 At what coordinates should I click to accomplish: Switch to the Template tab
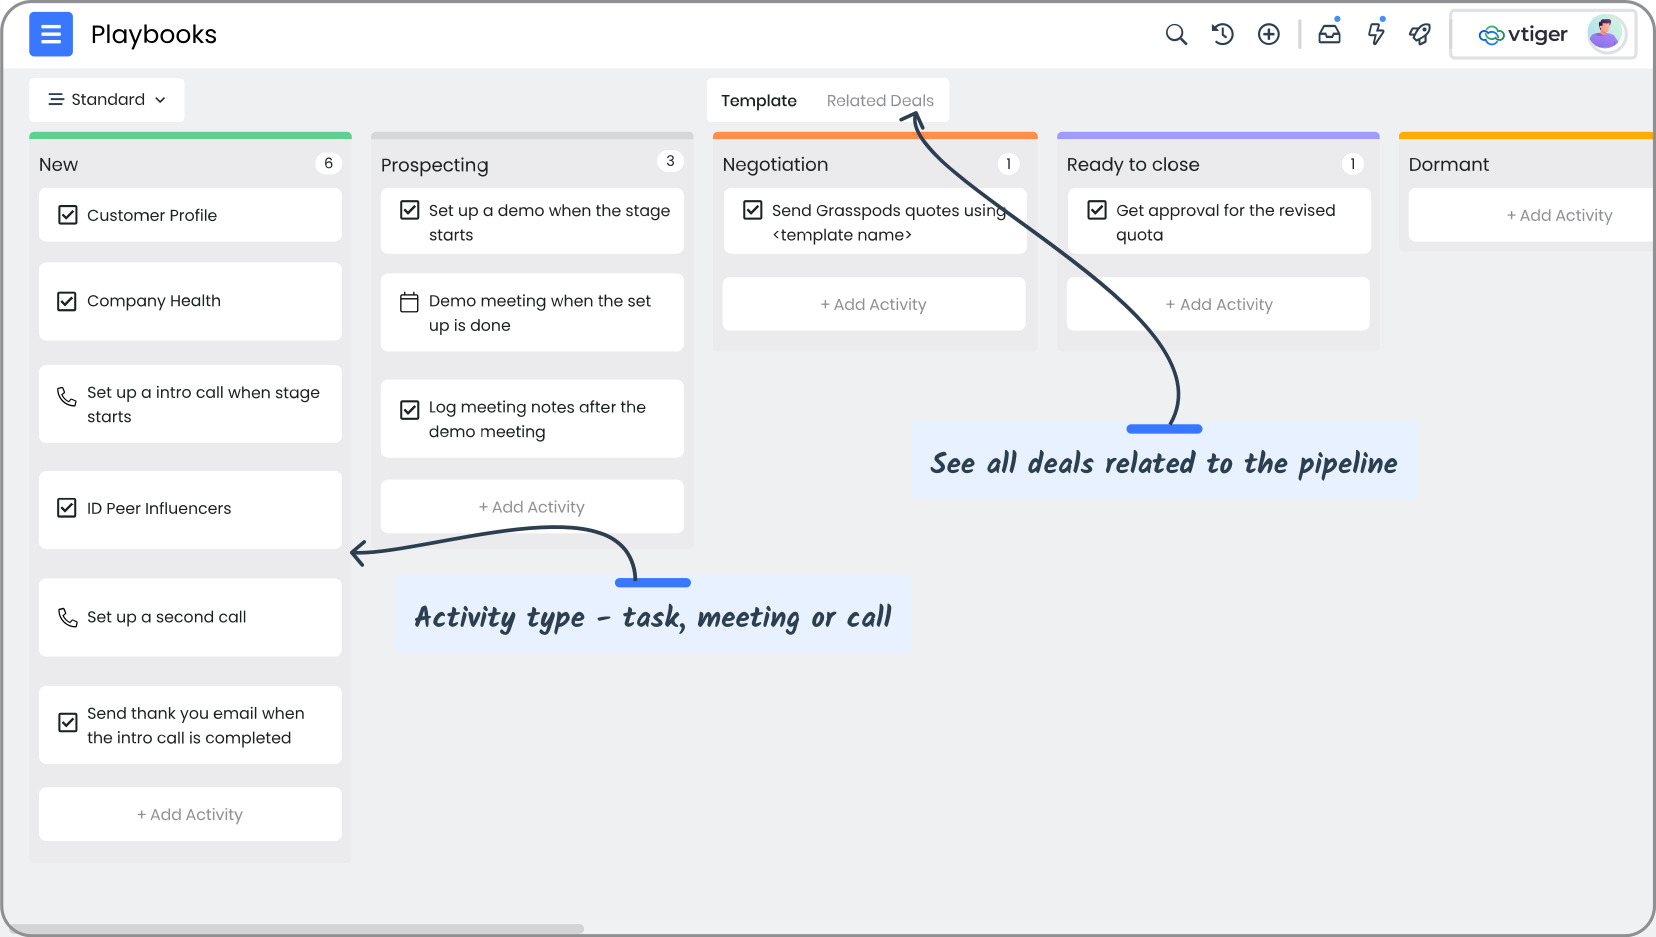pyautogui.click(x=759, y=101)
